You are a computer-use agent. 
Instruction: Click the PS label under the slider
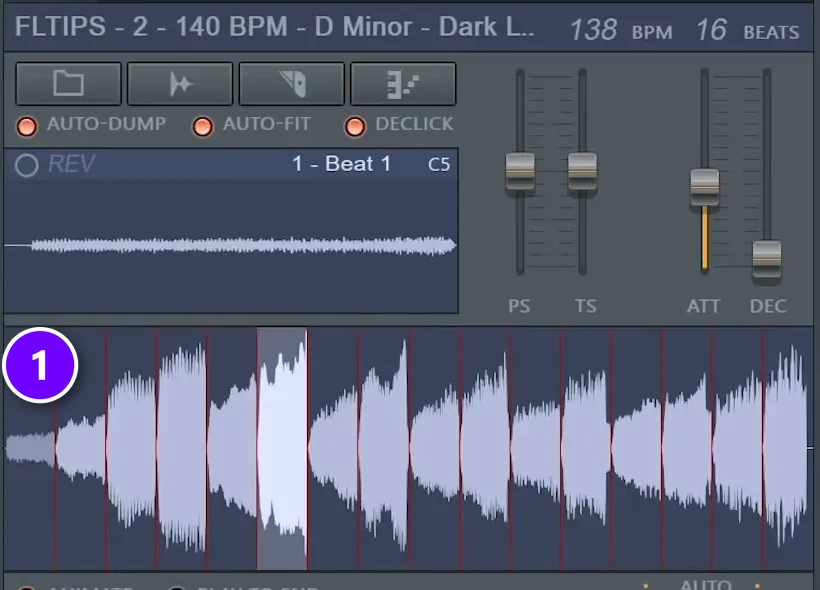tap(519, 306)
